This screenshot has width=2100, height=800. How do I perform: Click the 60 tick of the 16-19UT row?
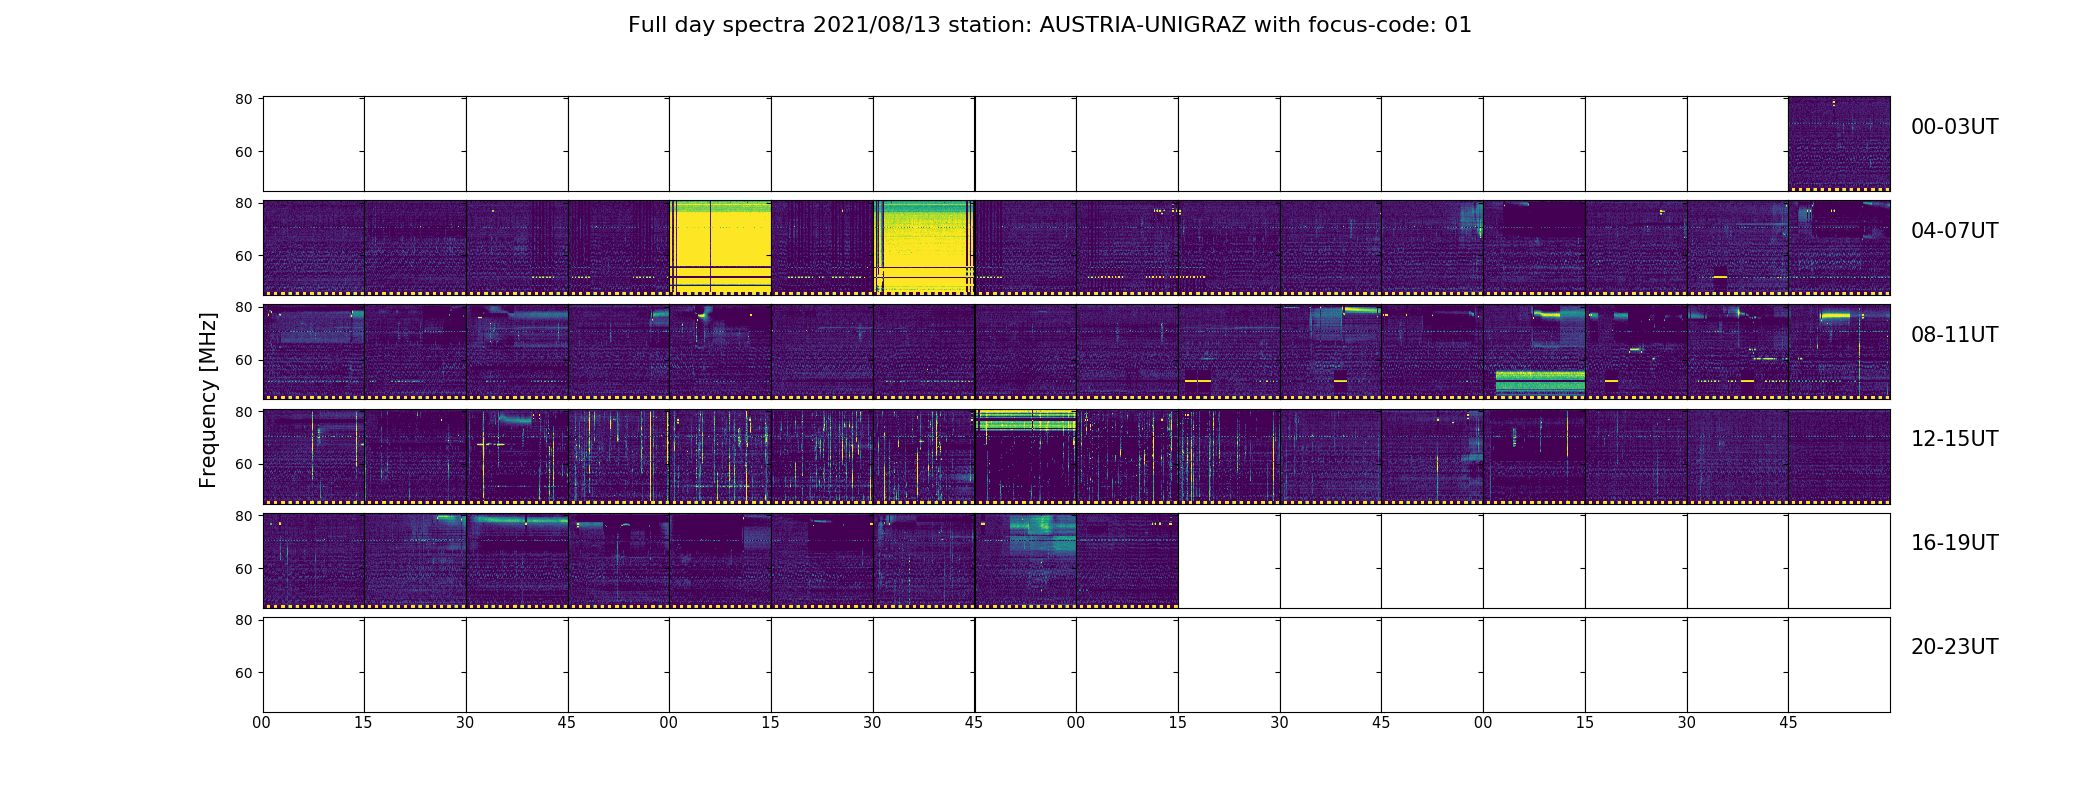tap(243, 568)
